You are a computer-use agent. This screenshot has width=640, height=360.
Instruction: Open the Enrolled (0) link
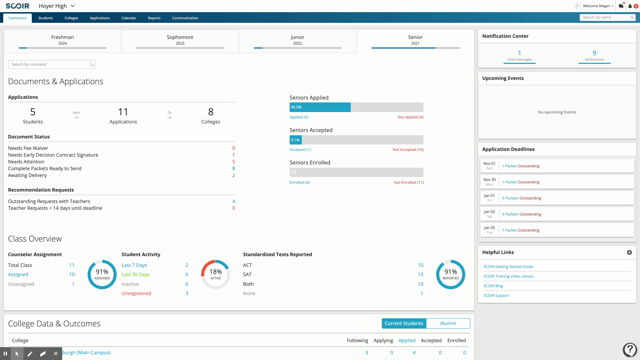300,182
